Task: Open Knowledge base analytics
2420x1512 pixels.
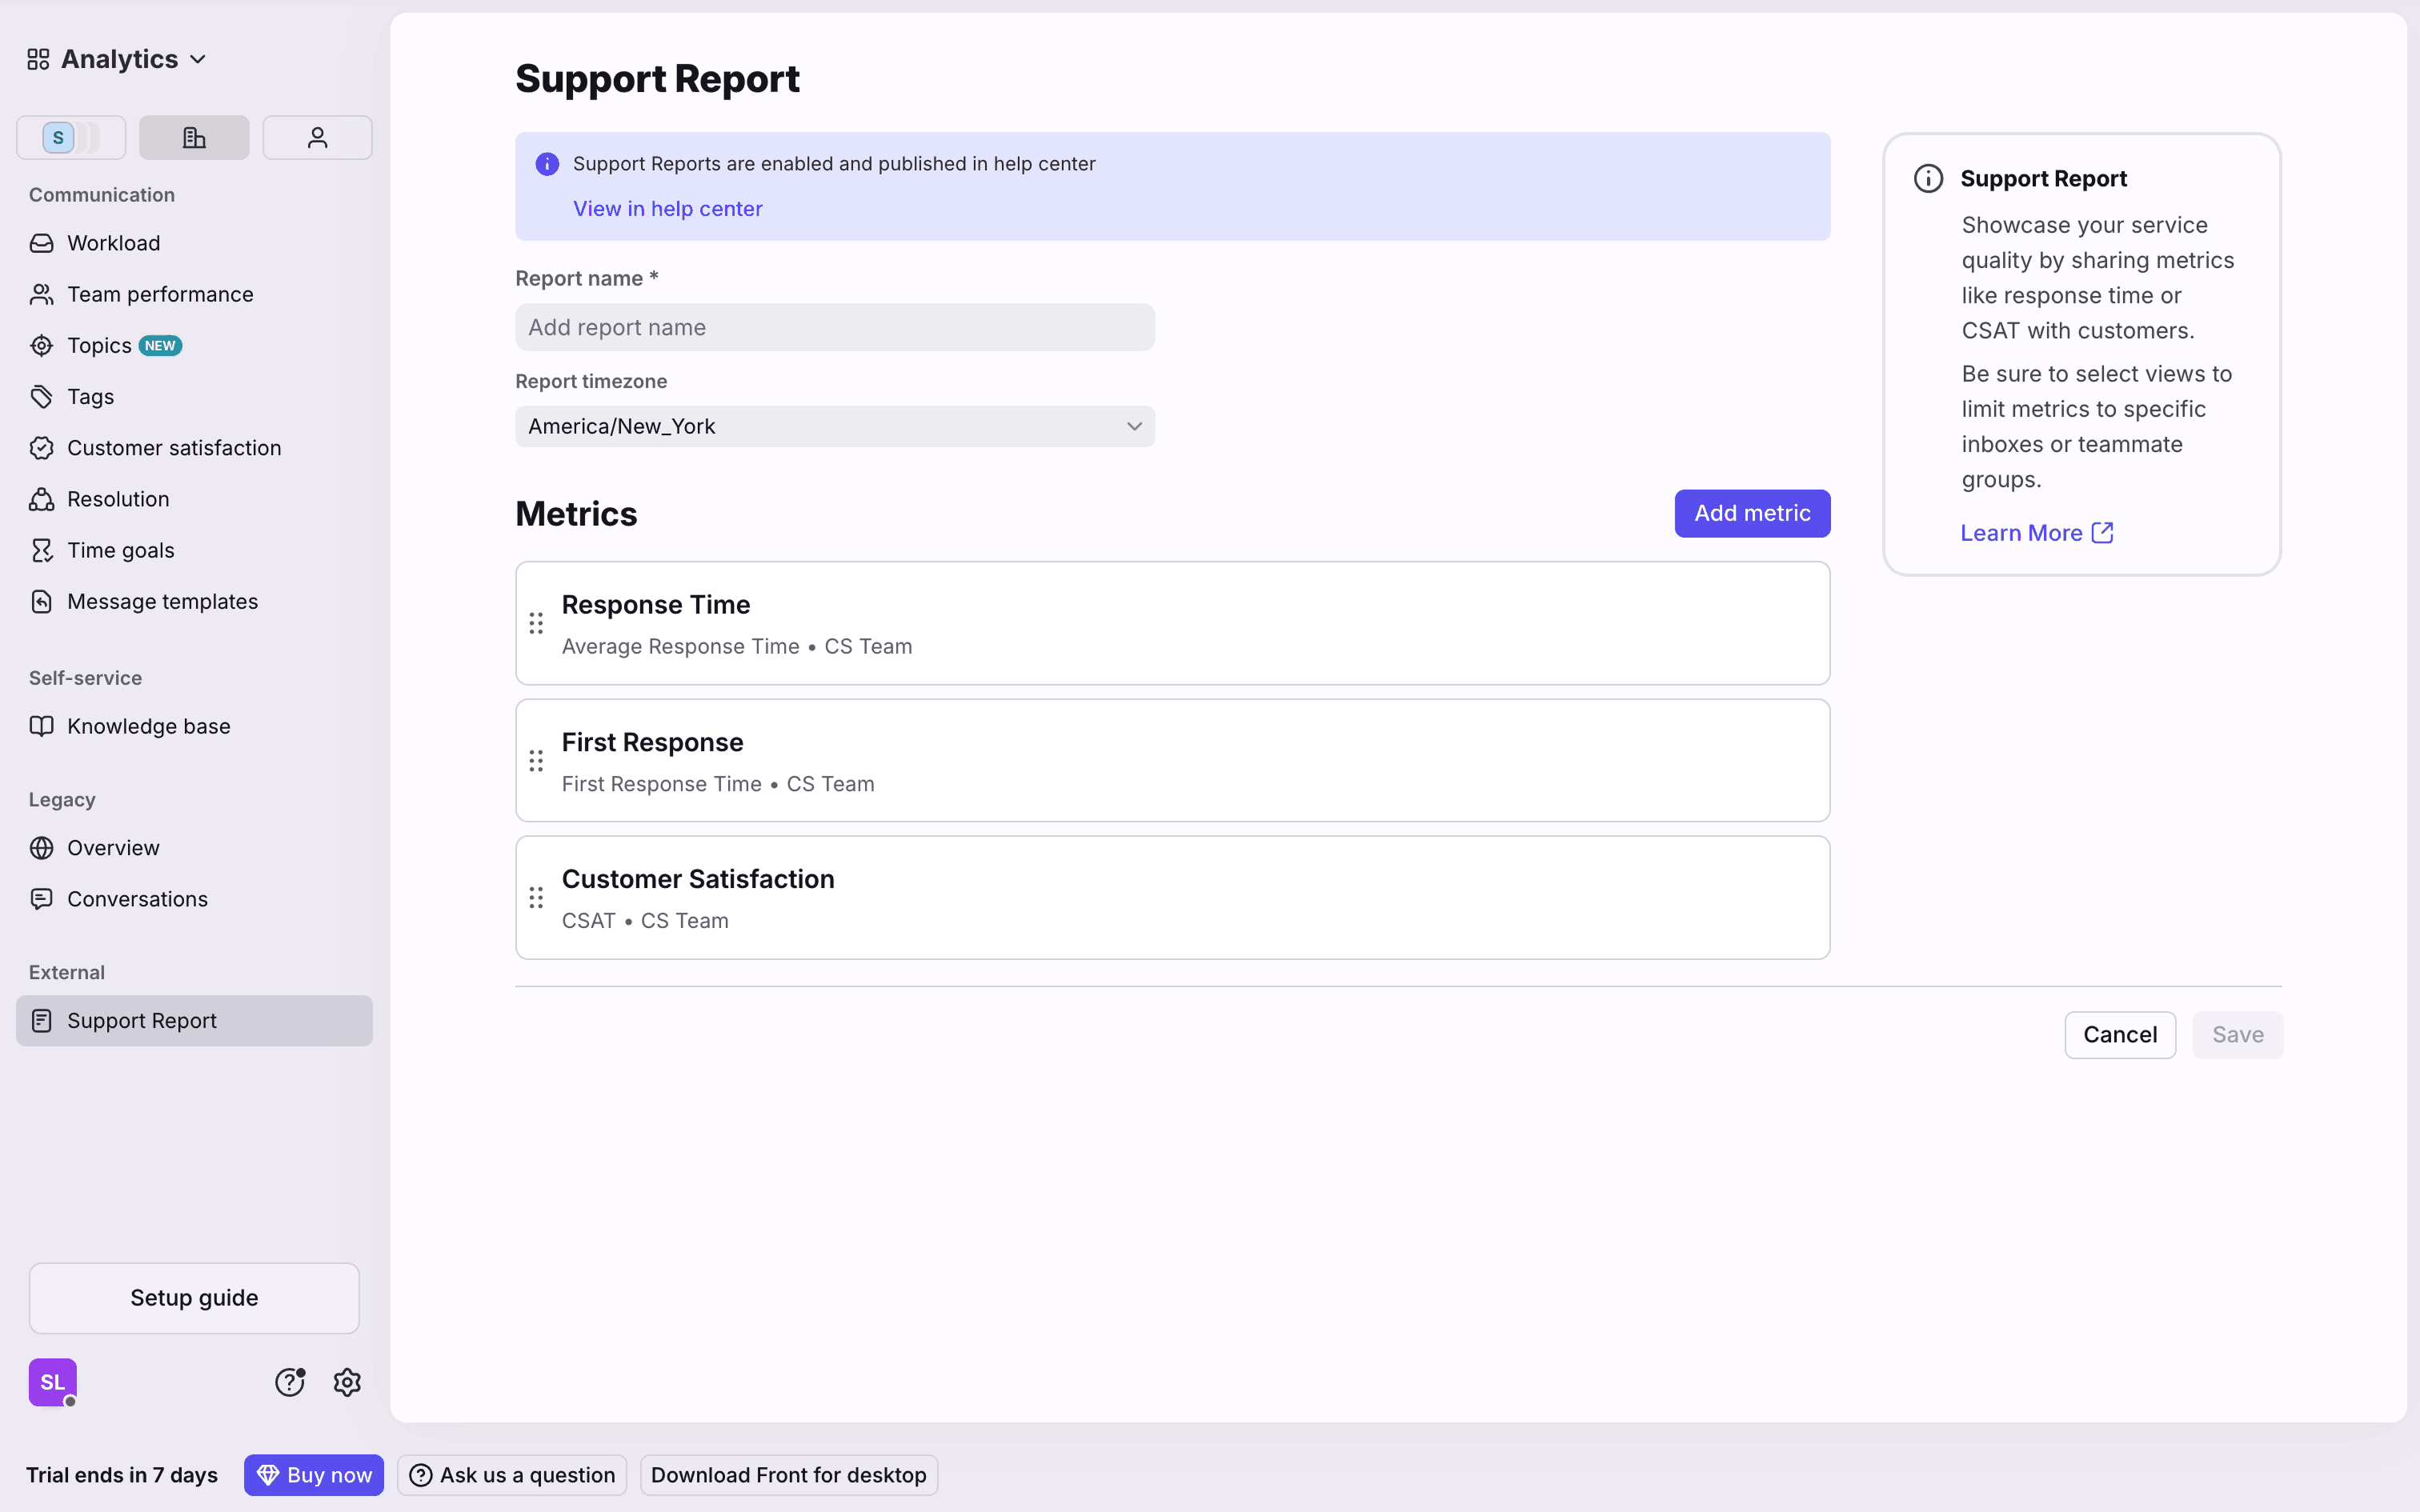Action: [x=148, y=727]
